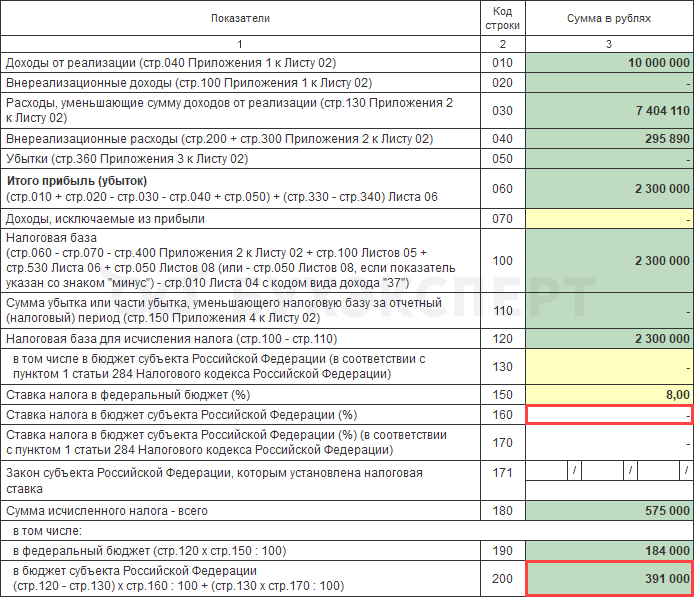Click the 'Показатели' column header
Viewport: 694px width, 597px height.
(x=240, y=18)
